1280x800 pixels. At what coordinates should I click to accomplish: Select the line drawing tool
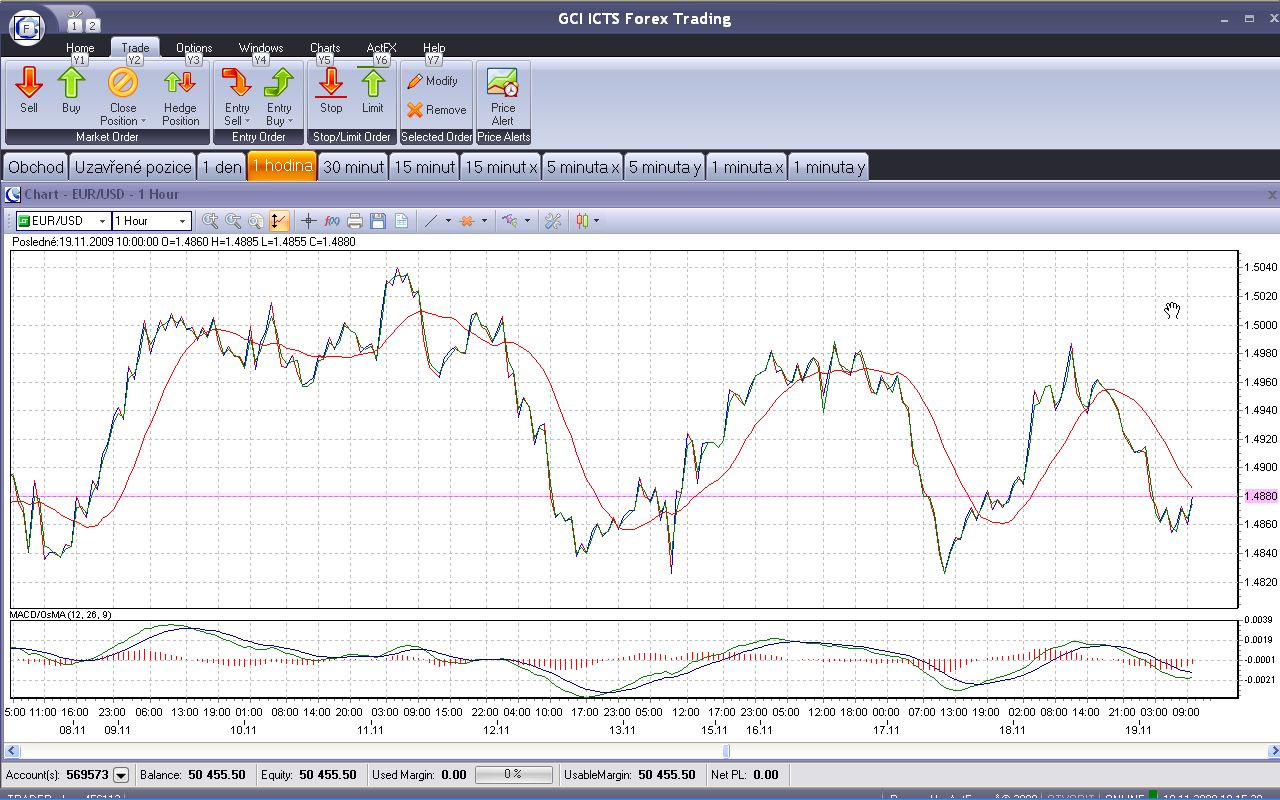click(x=431, y=221)
